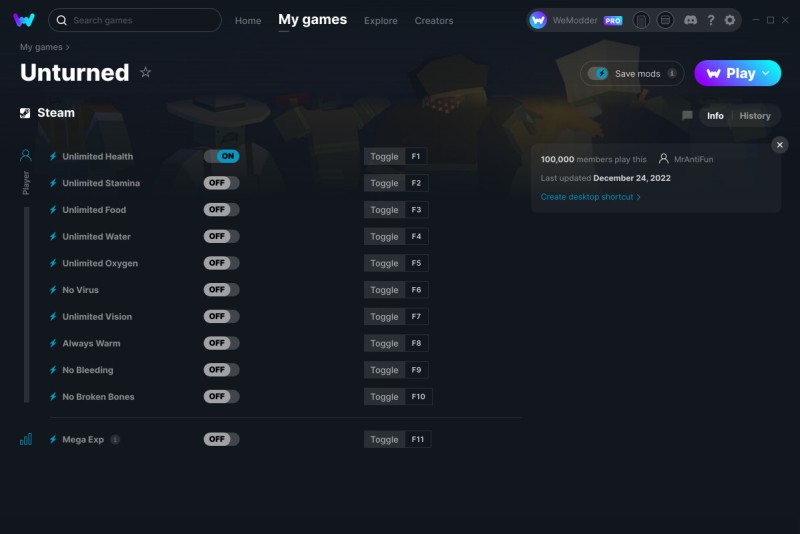Close the info panel with X
Image resolution: width=800 pixels, height=534 pixels.
780,145
